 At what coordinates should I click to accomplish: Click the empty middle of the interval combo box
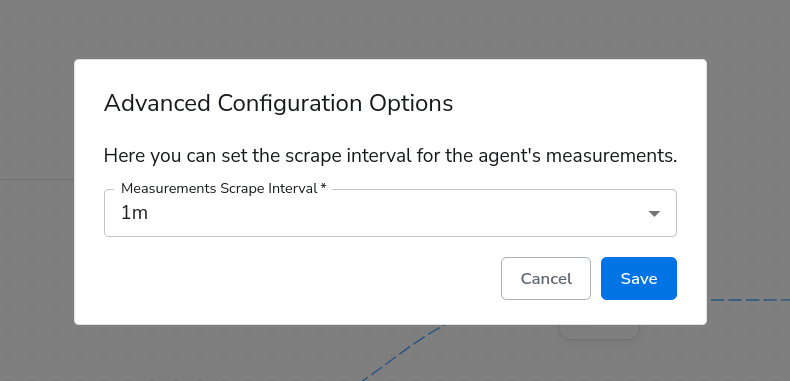point(390,213)
